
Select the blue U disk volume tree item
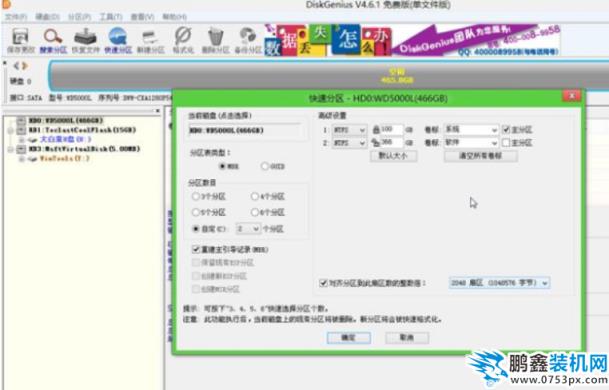click(65, 139)
